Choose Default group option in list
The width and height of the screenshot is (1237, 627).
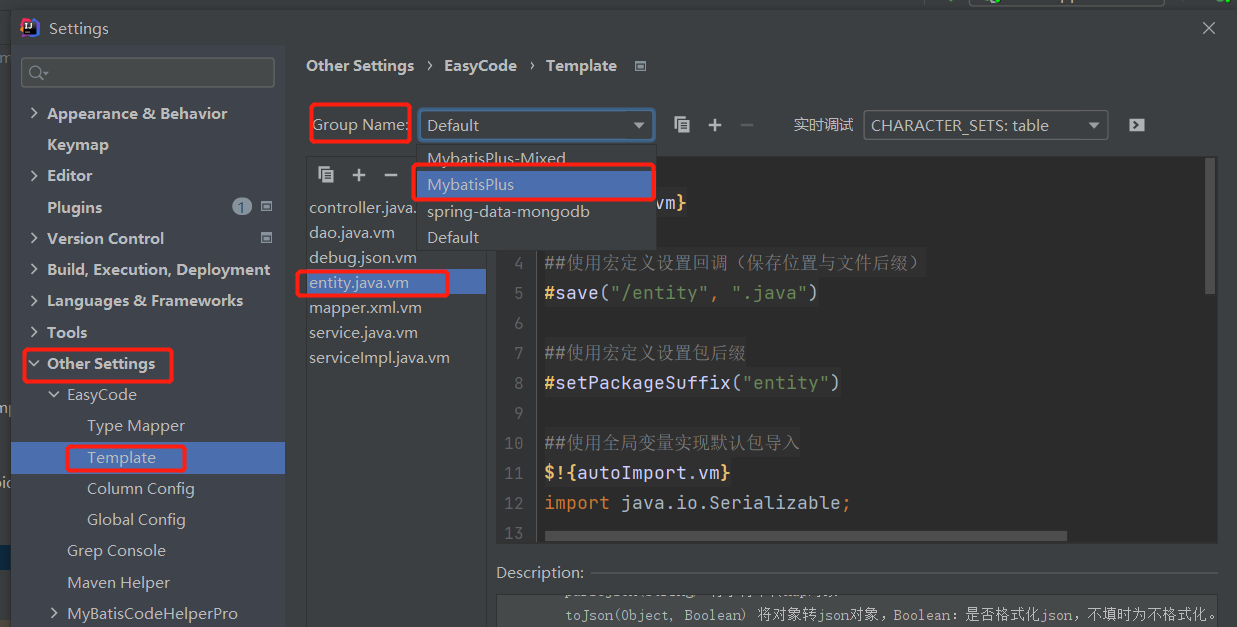coord(536,237)
